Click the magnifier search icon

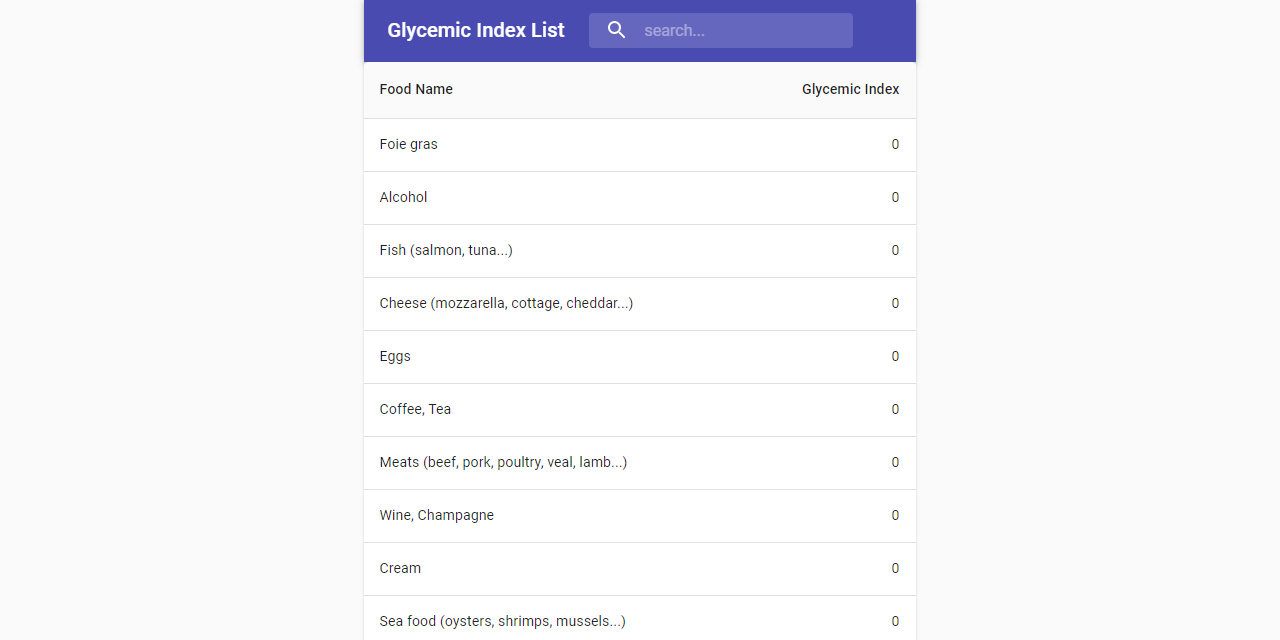(617, 30)
